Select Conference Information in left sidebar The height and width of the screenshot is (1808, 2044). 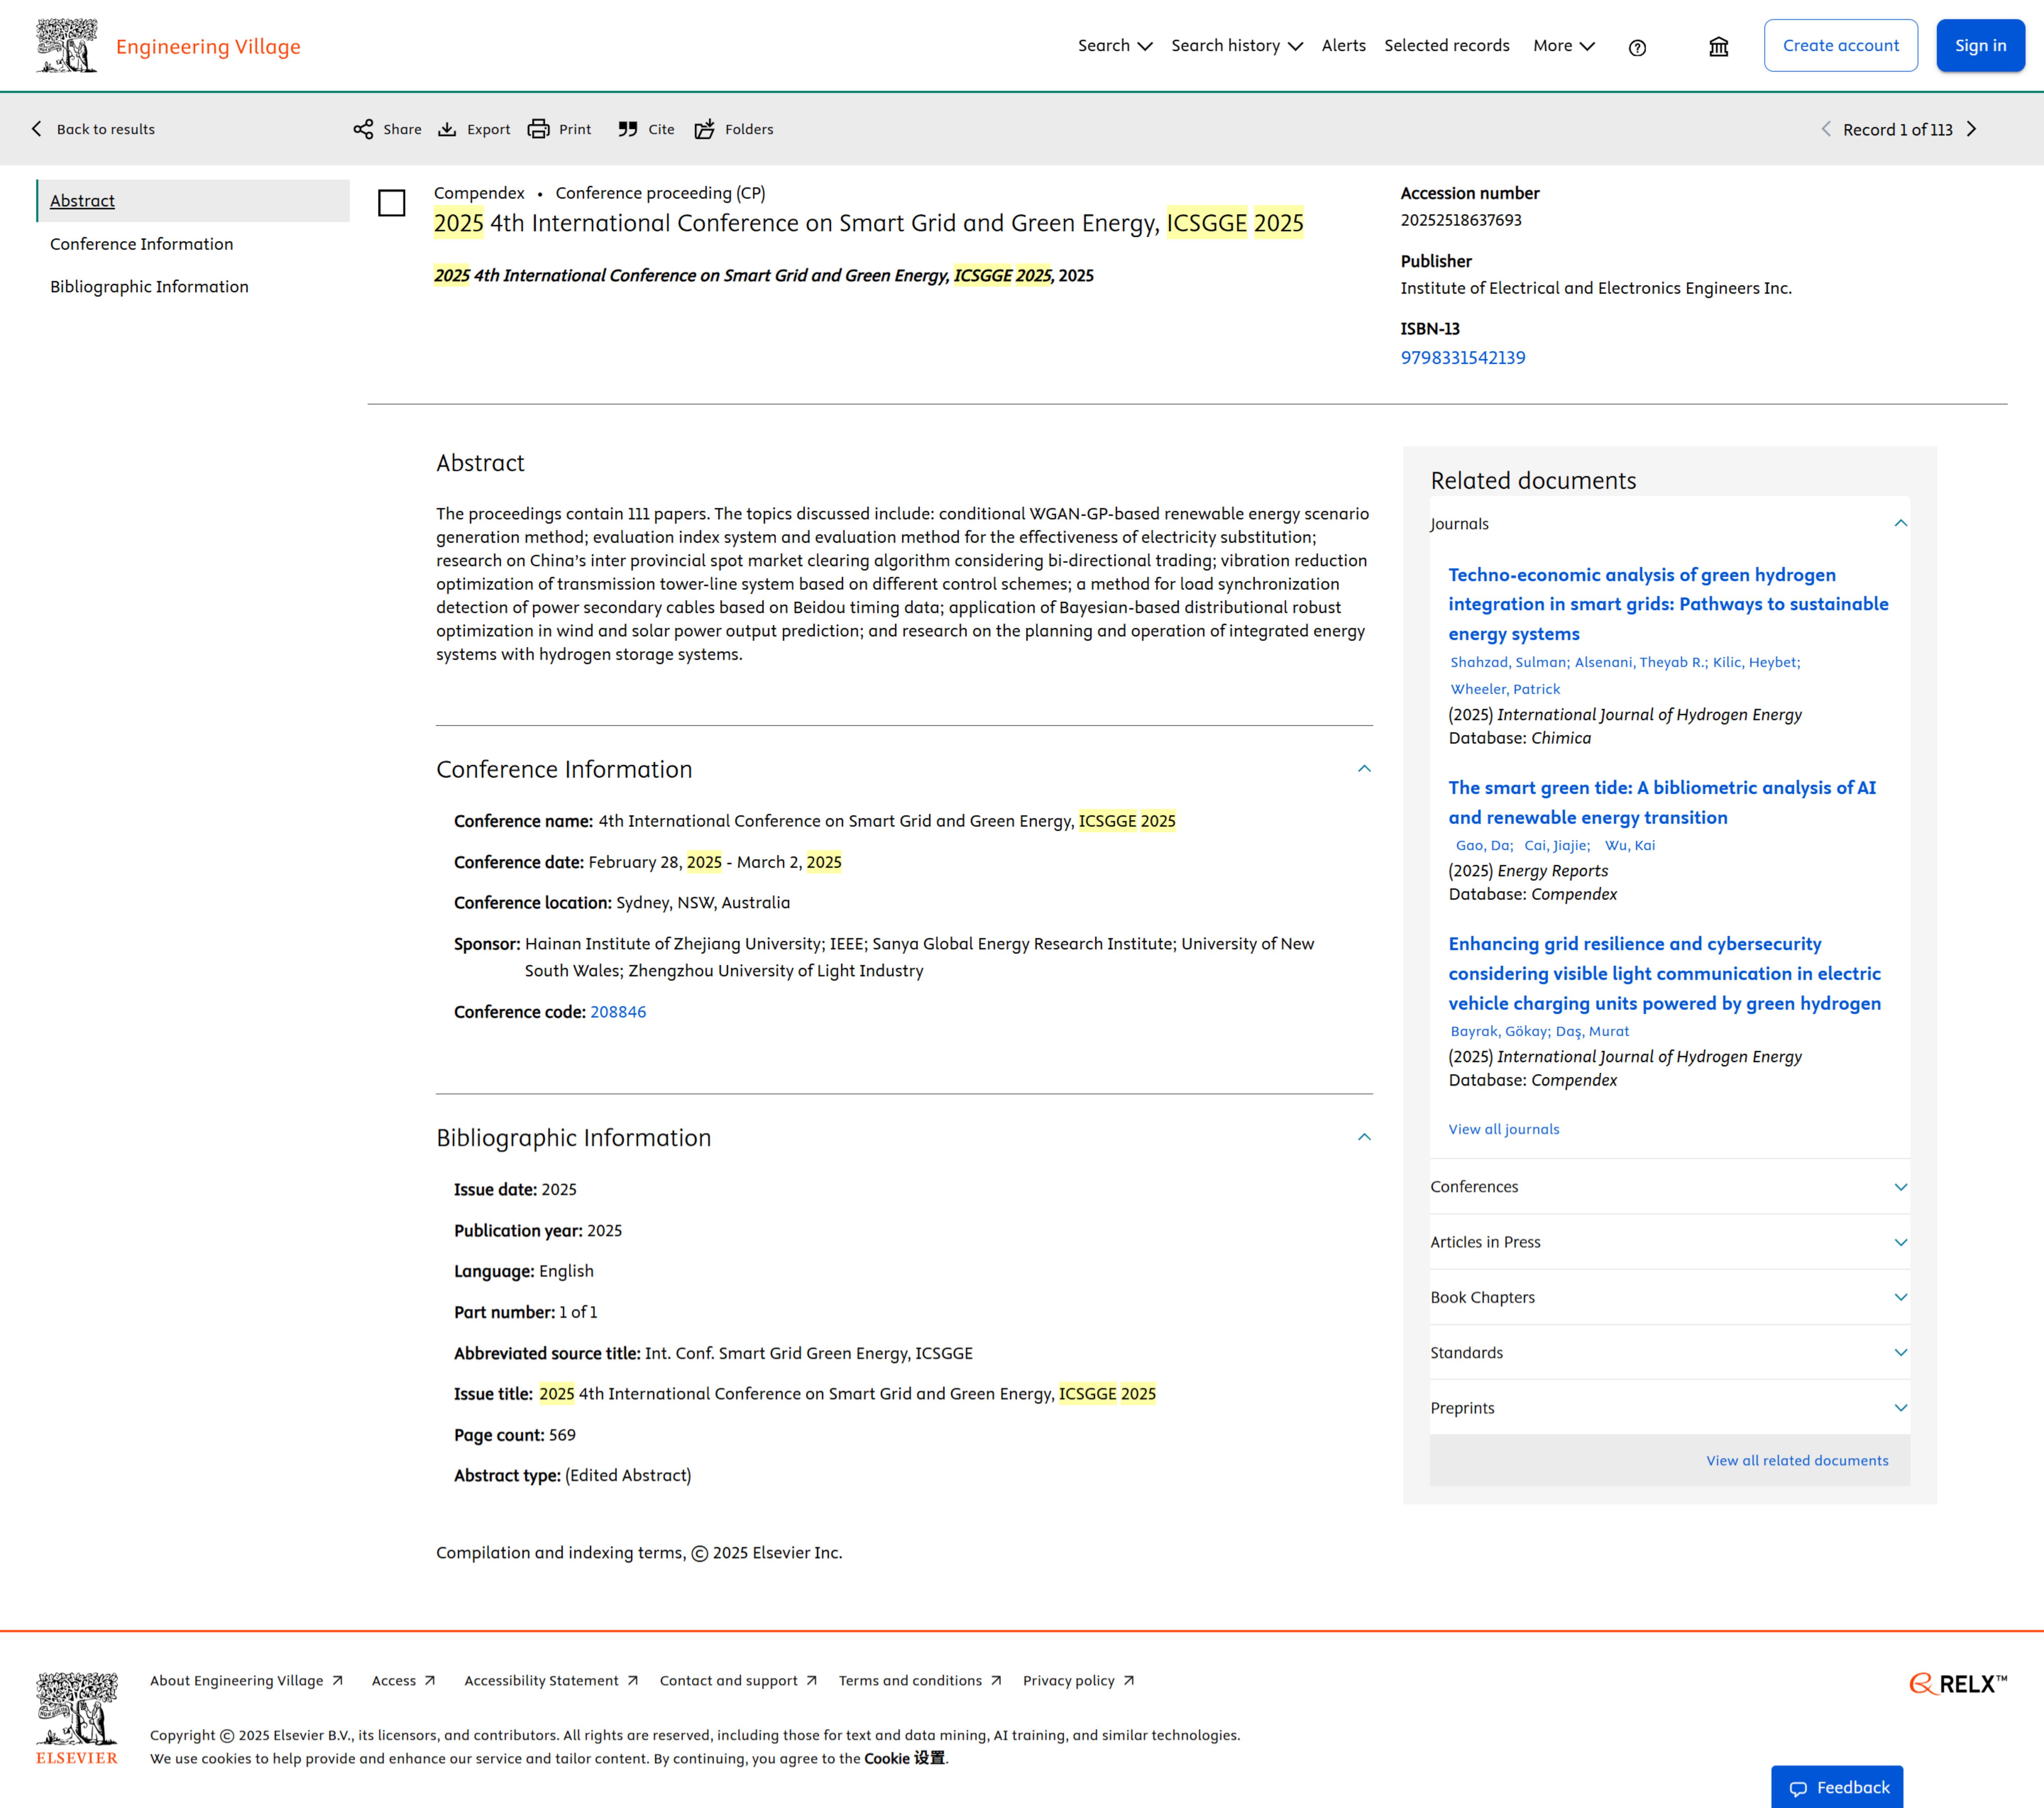click(141, 244)
